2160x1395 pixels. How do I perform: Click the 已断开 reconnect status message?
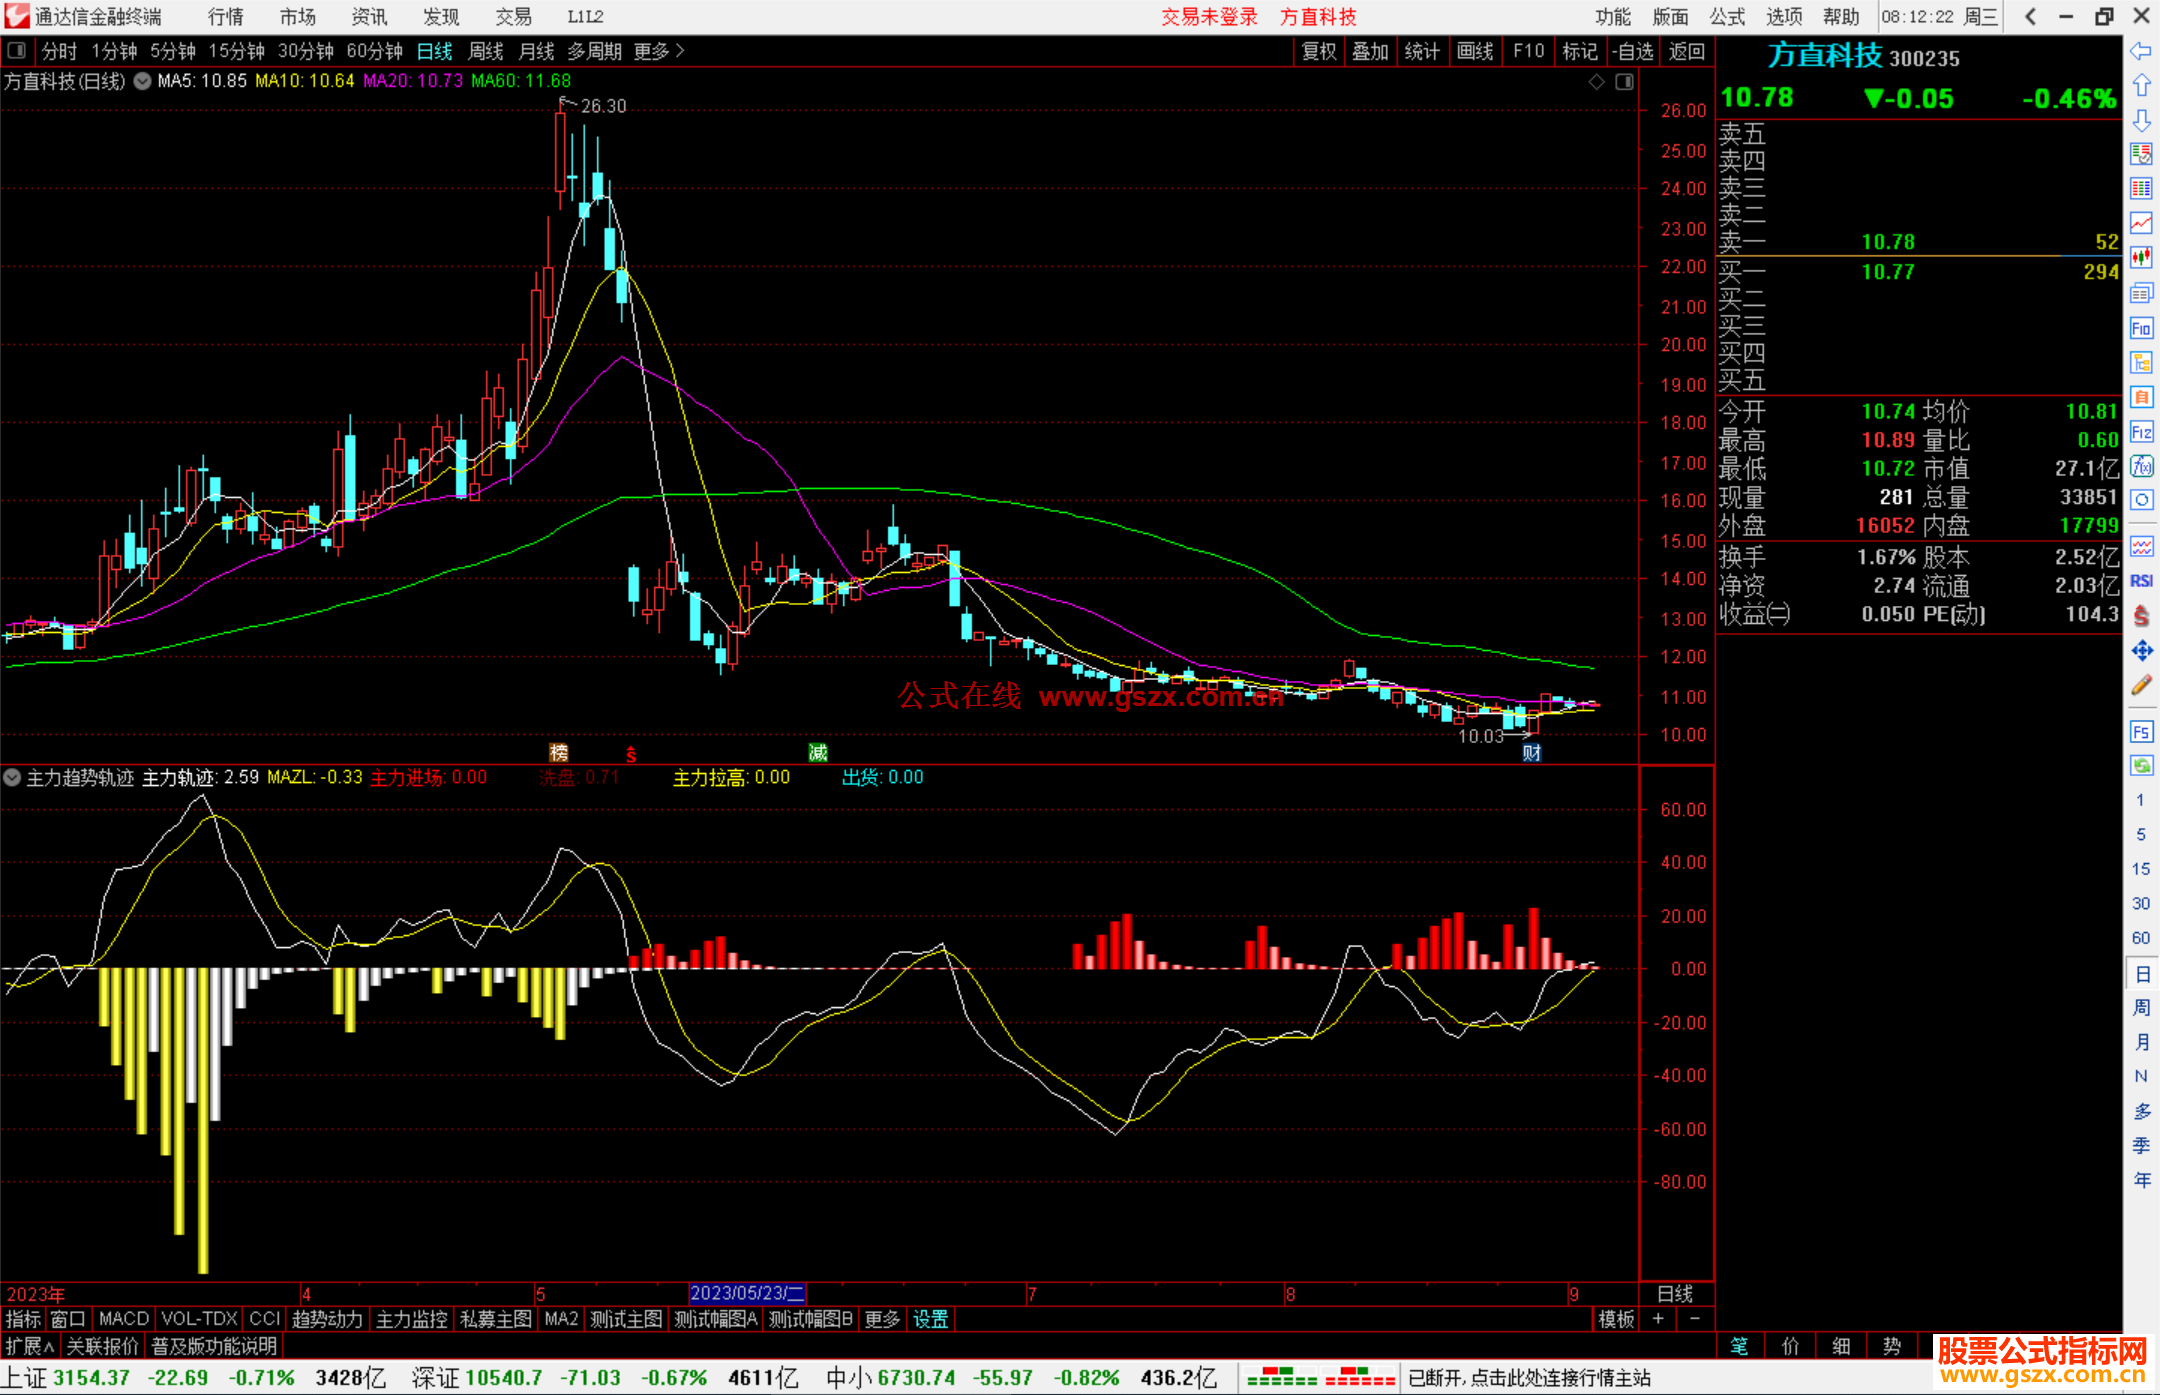click(1528, 1378)
